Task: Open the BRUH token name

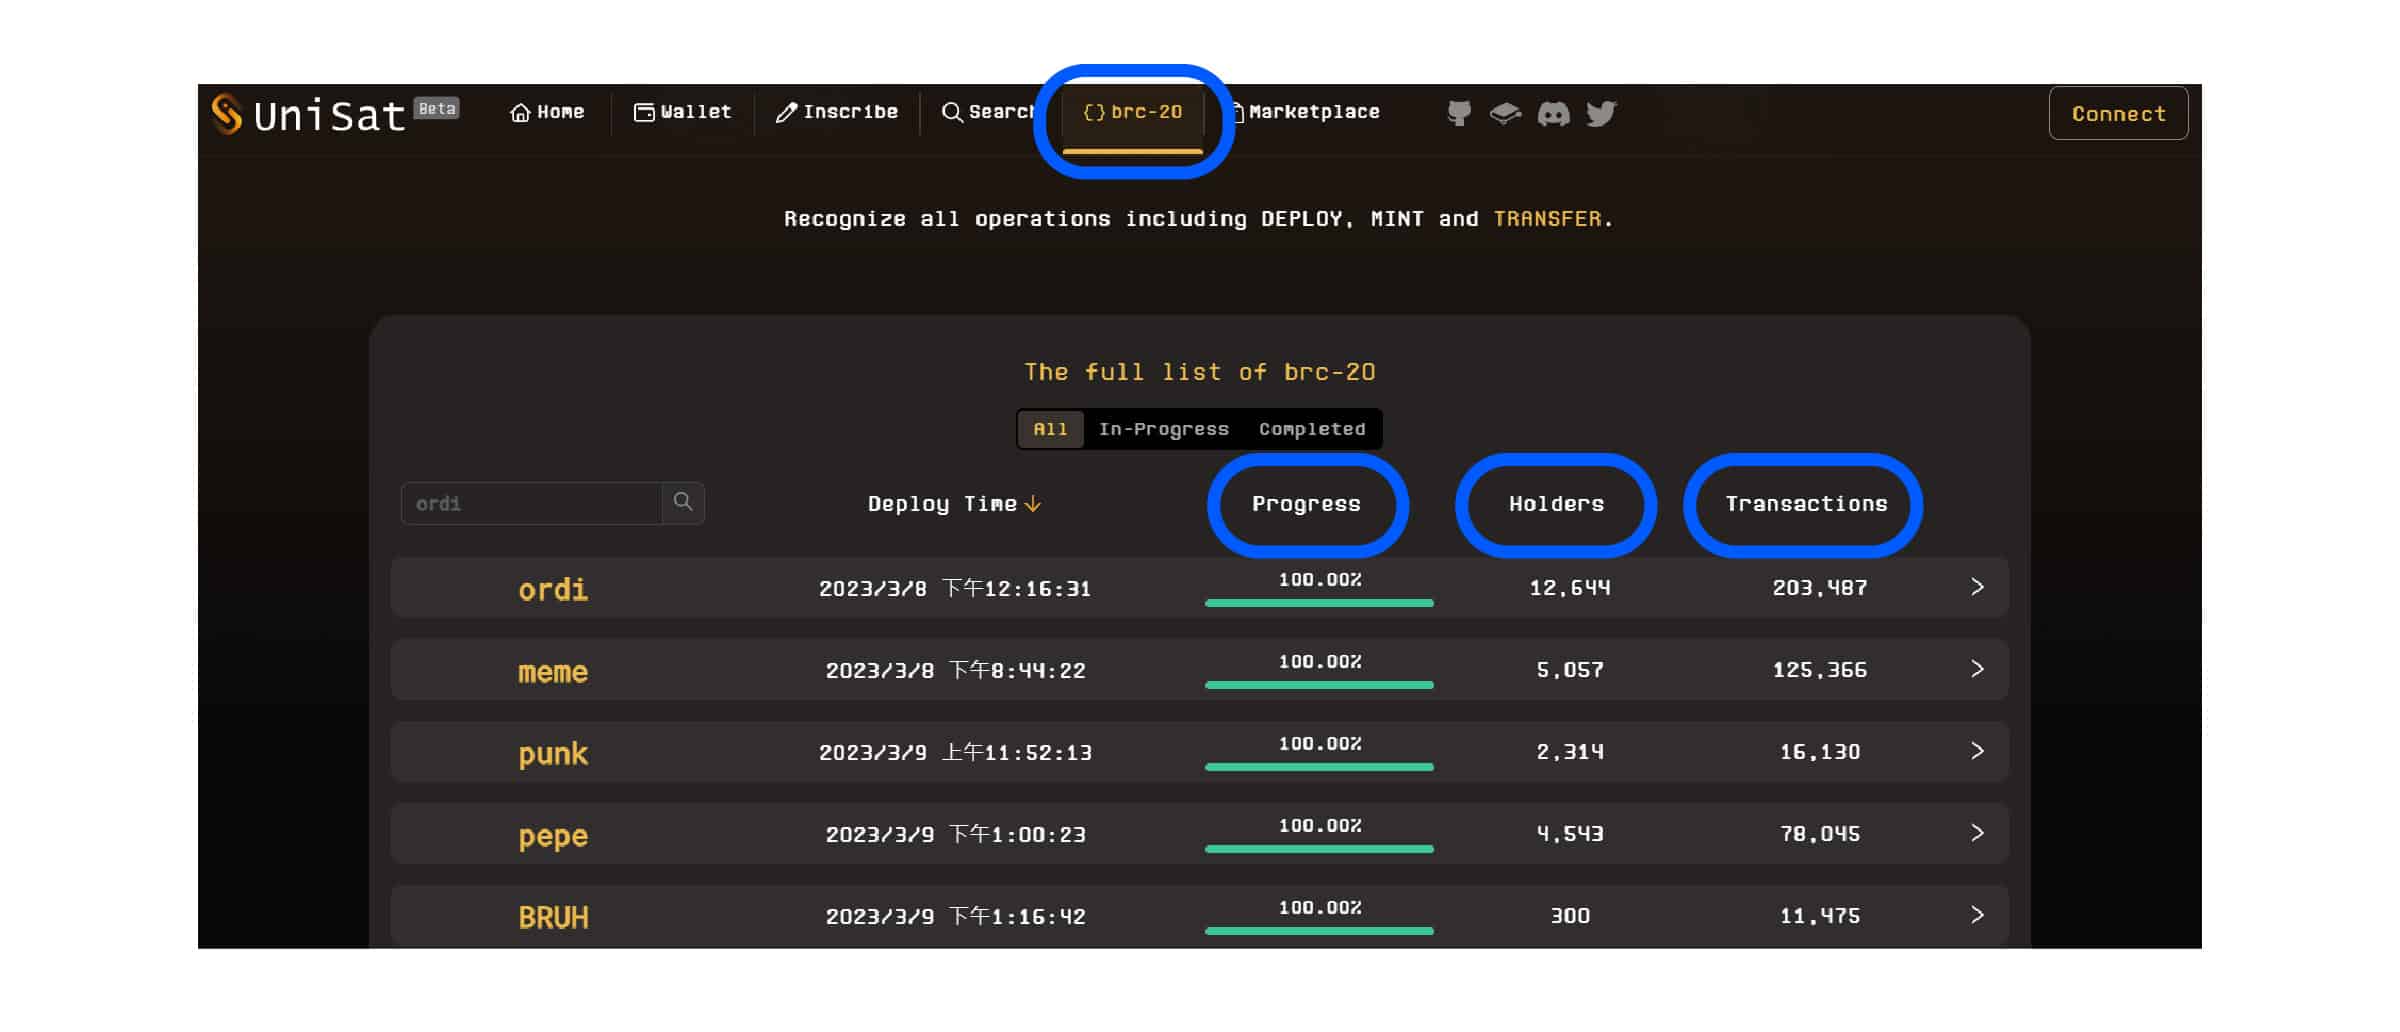Action: (553, 917)
